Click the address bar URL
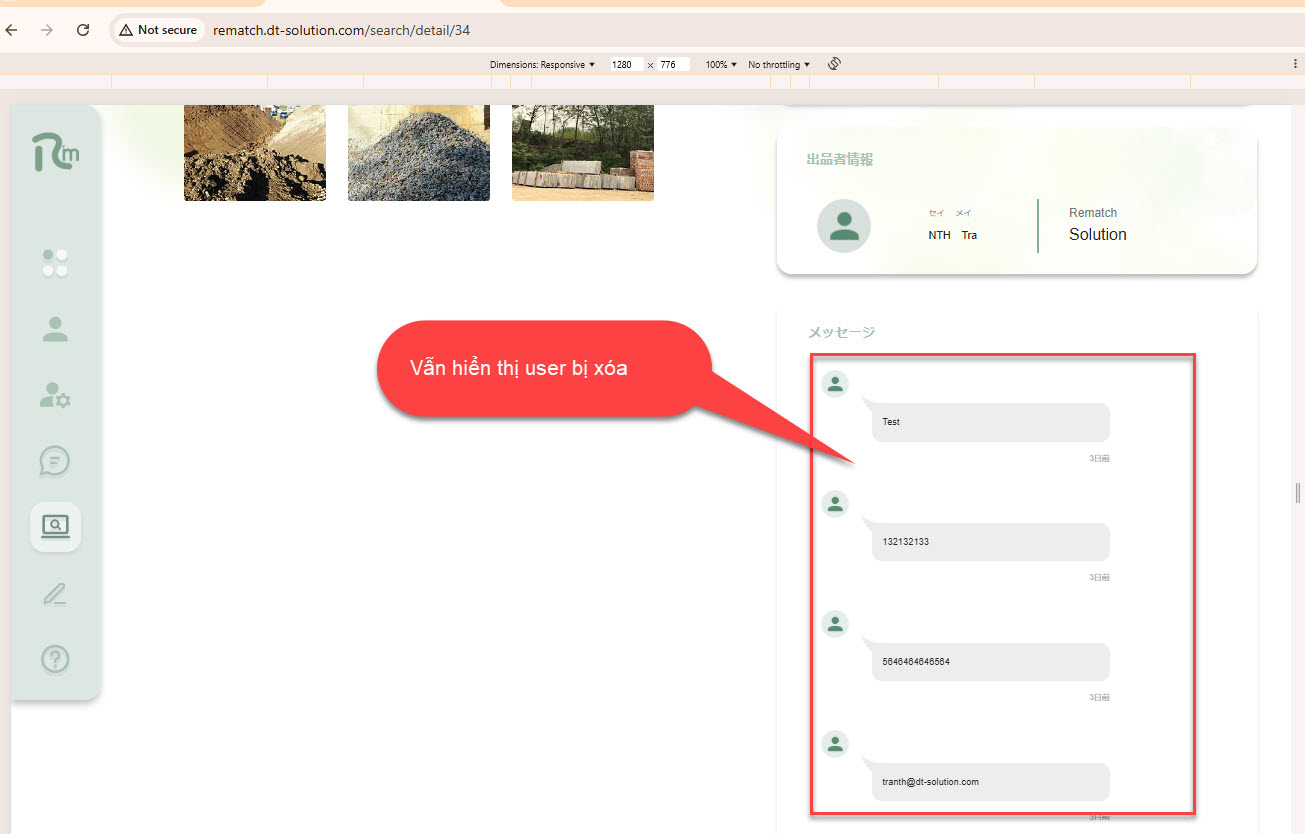 point(341,30)
